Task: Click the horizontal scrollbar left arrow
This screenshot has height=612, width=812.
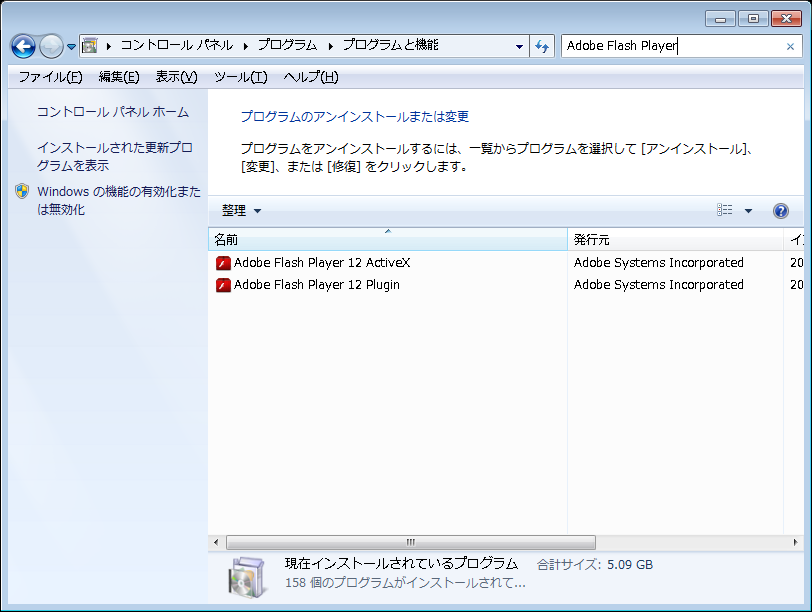Action: pyautogui.click(x=216, y=543)
